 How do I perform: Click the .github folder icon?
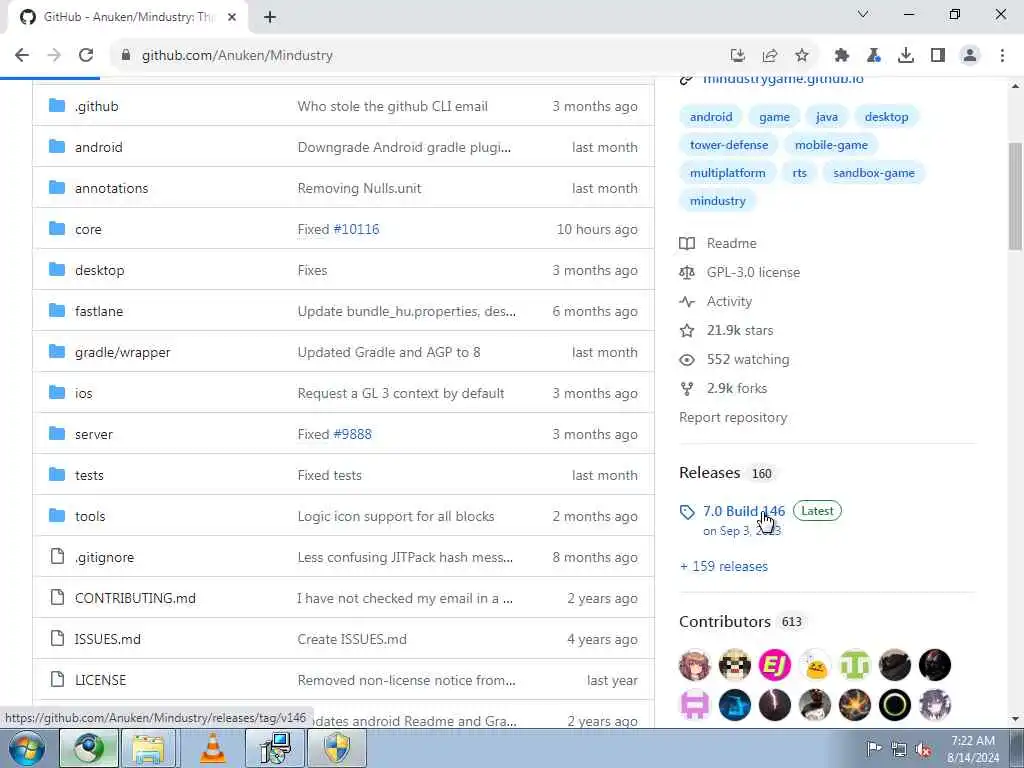[x=57, y=106]
